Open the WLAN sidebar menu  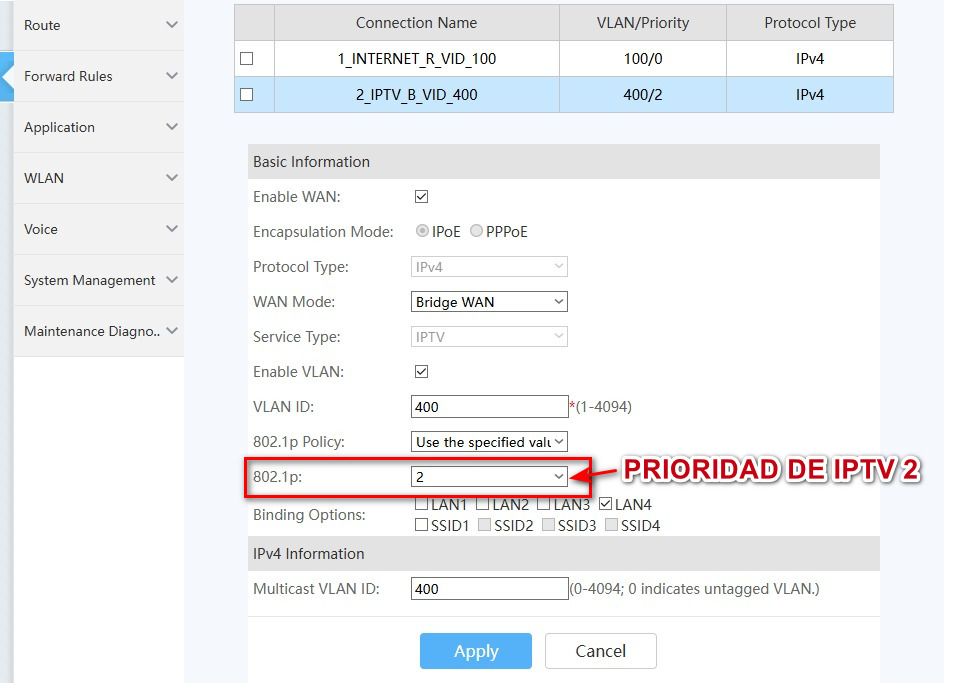point(44,178)
